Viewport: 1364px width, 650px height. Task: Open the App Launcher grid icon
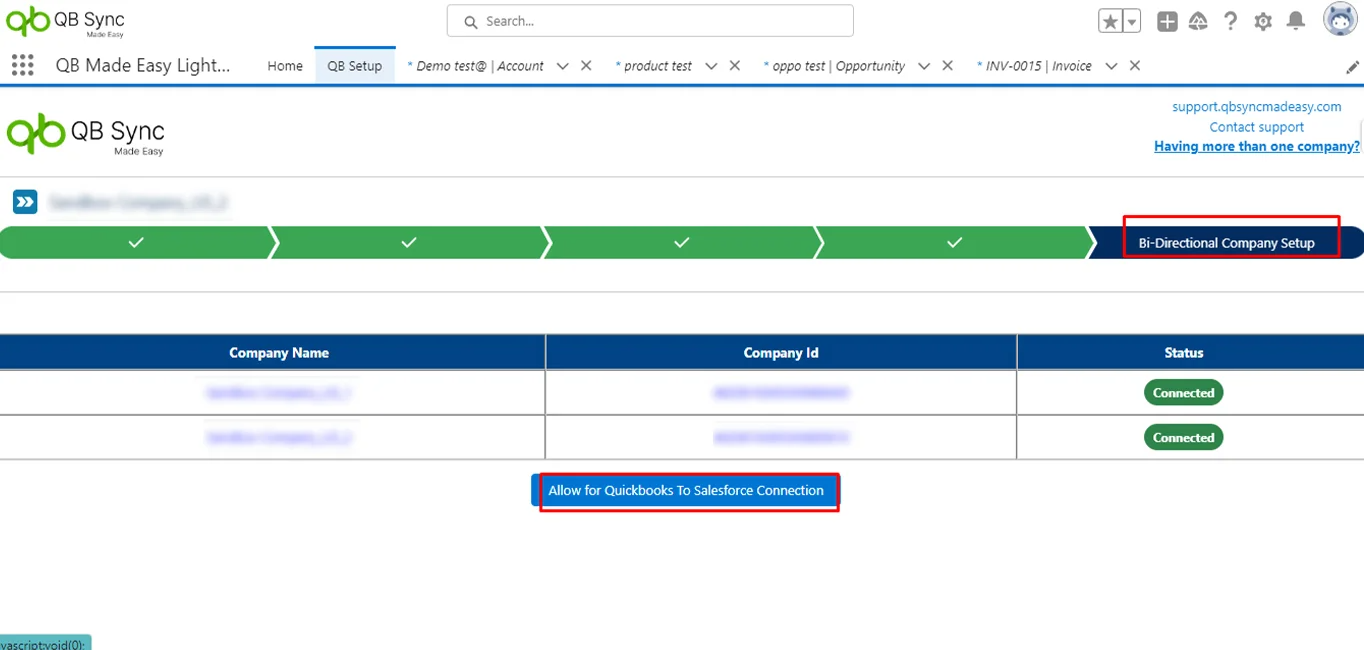[x=22, y=65]
